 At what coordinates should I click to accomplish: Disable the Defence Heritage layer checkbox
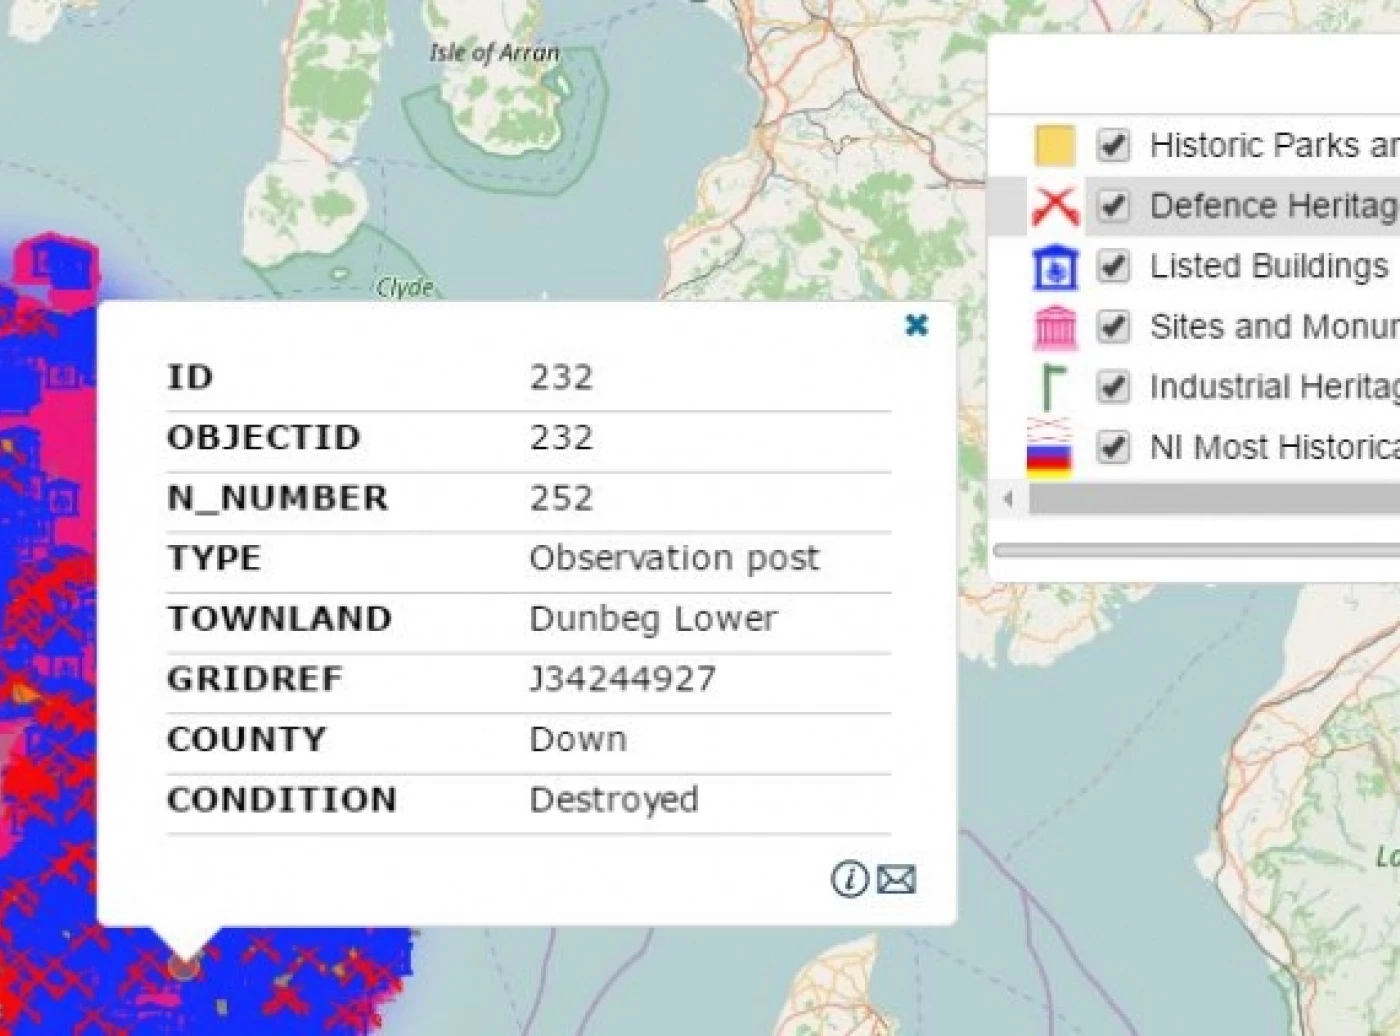tap(1113, 206)
